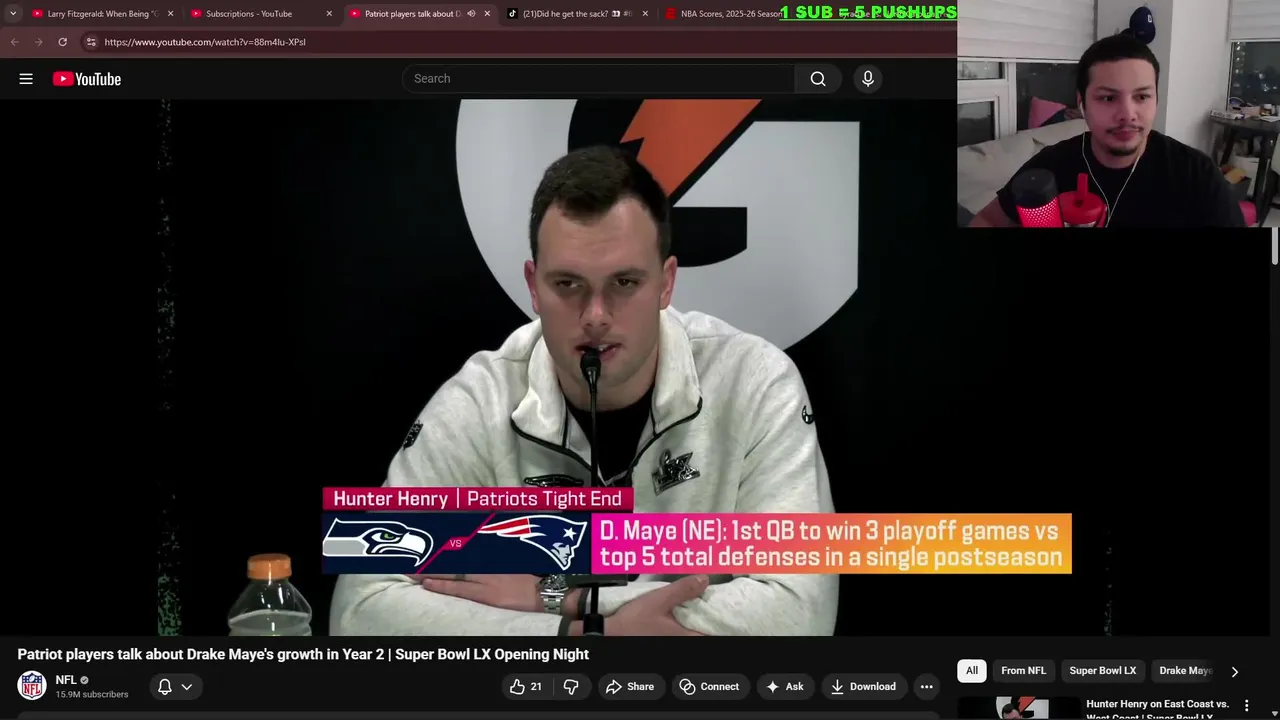1280x720 pixels.
Task: Click the URL address bar
Action: coord(520,42)
